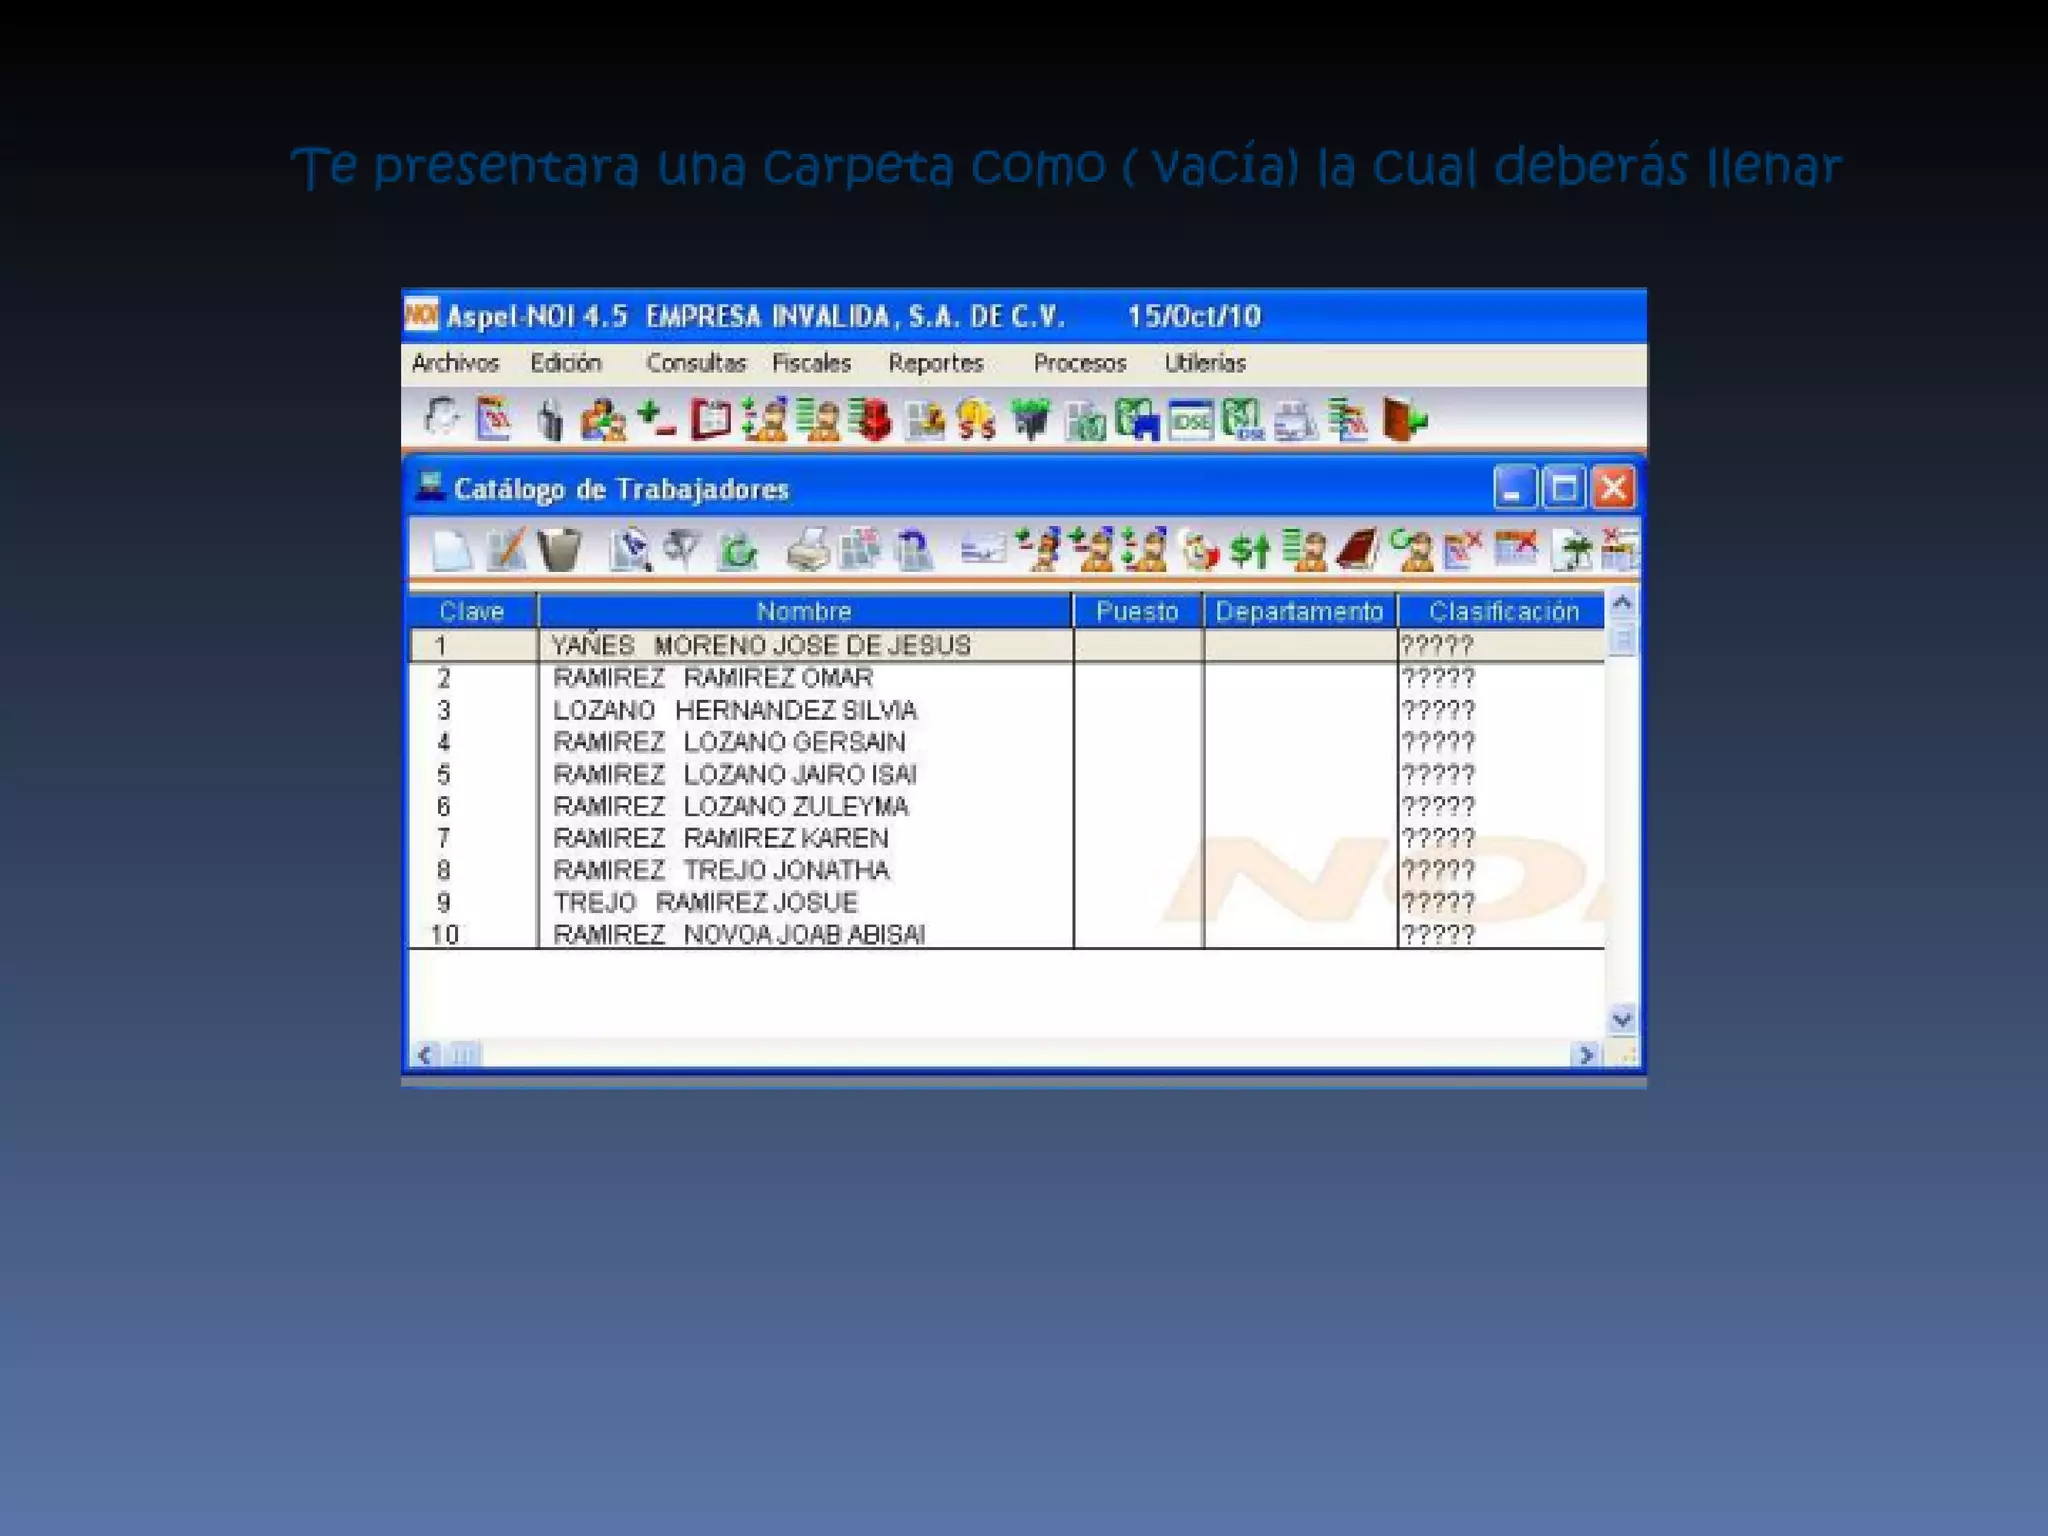This screenshot has height=1536, width=2048.
Task: Sort by the Nombre column header
Action: pos(804,611)
